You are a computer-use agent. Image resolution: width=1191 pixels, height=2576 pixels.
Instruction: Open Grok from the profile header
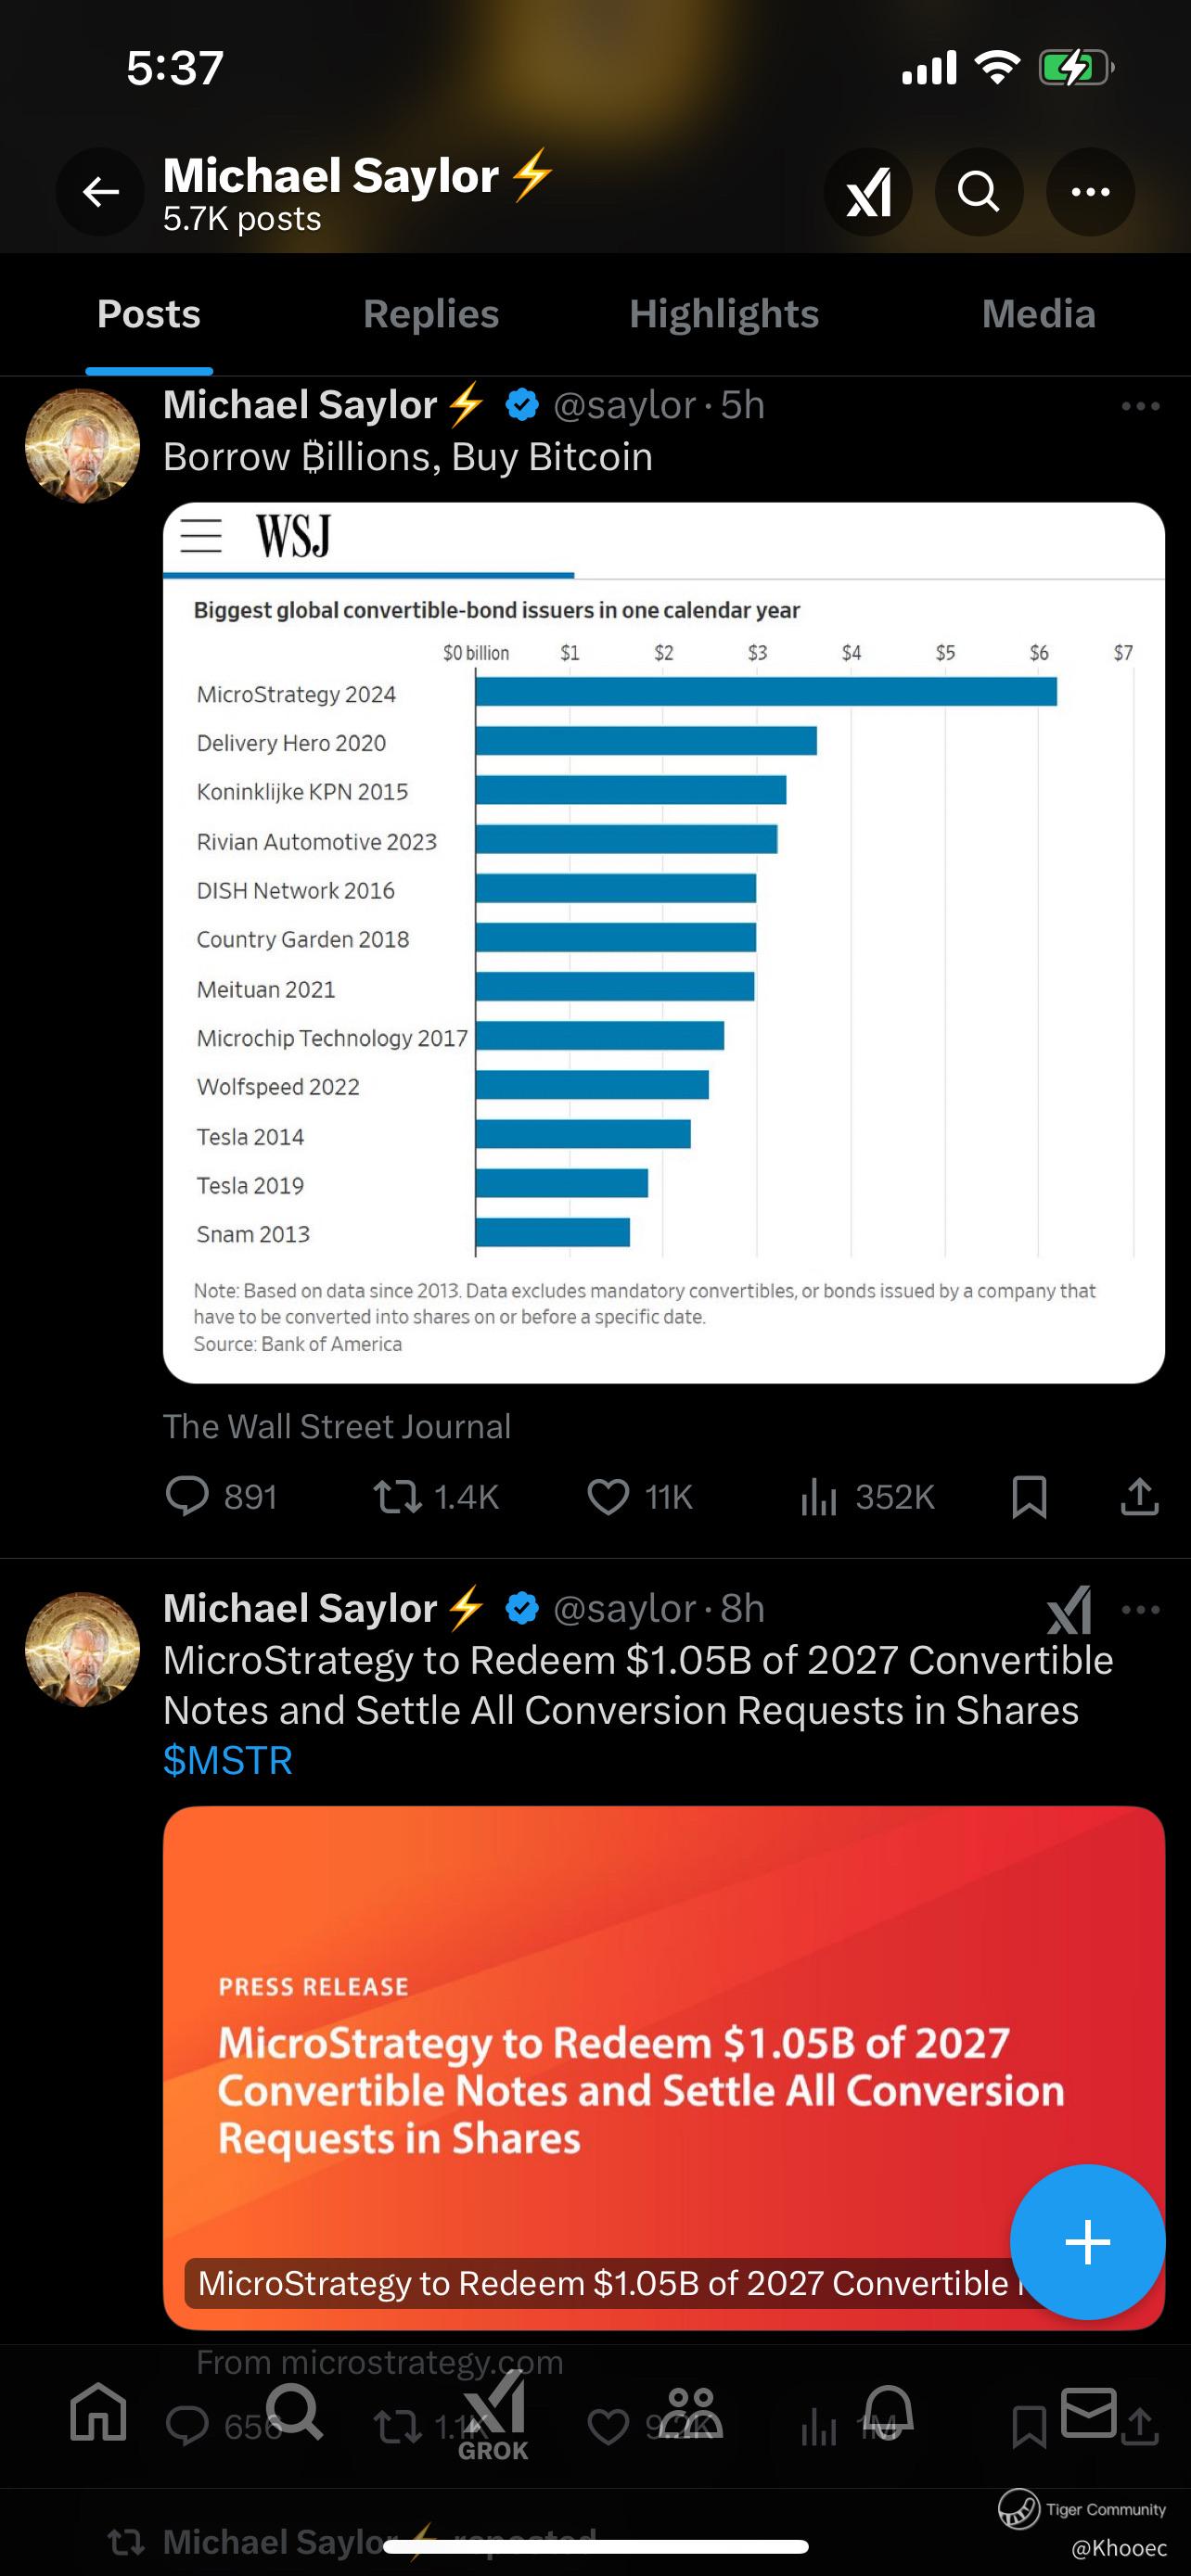click(867, 191)
